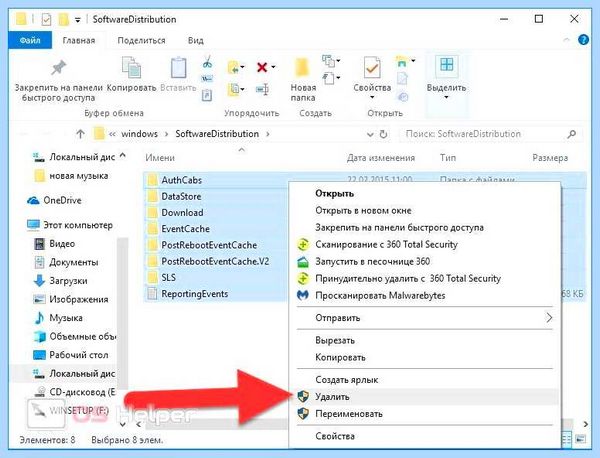
Task: Choose Просканировать Malwarebytes
Action: (425, 295)
